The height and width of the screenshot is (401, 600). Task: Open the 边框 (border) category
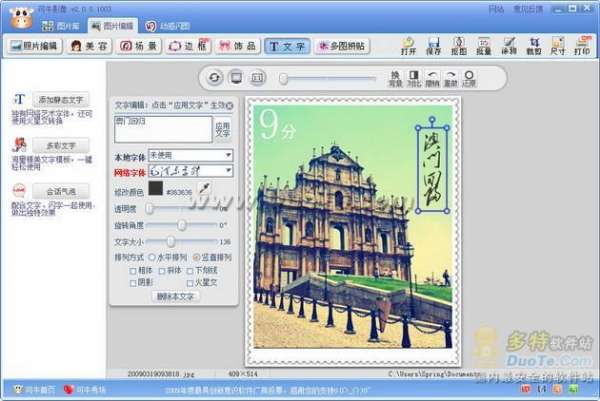coord(188,46)
